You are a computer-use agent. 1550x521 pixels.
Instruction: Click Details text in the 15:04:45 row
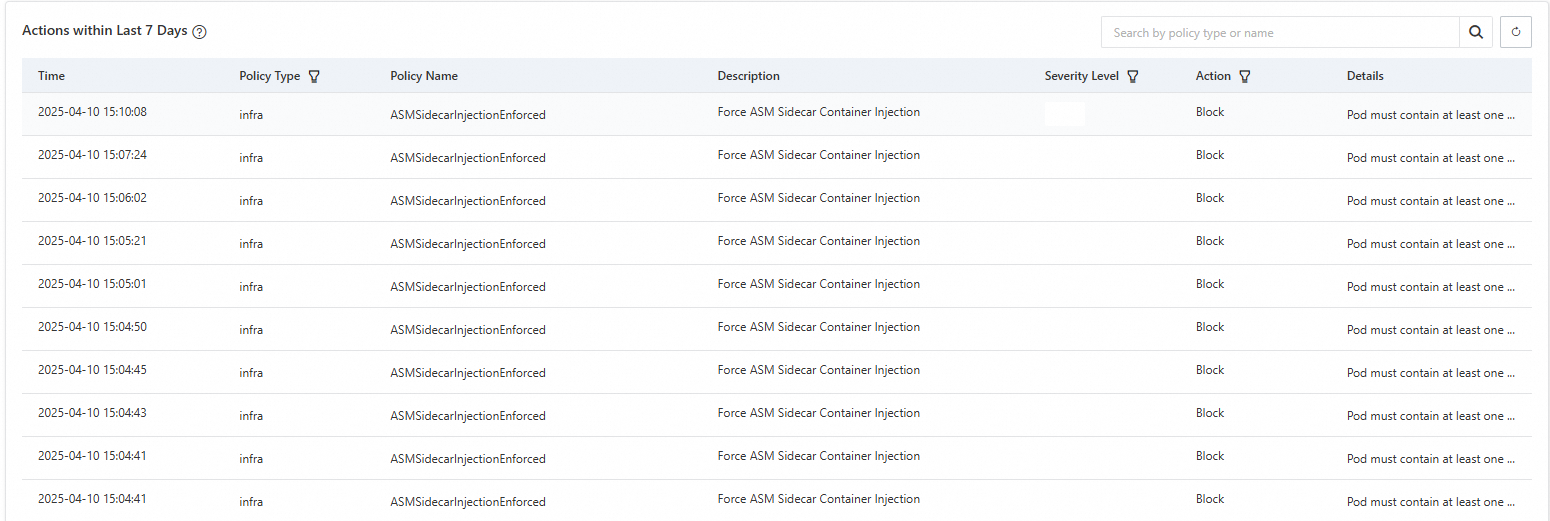pos(1430,373)
